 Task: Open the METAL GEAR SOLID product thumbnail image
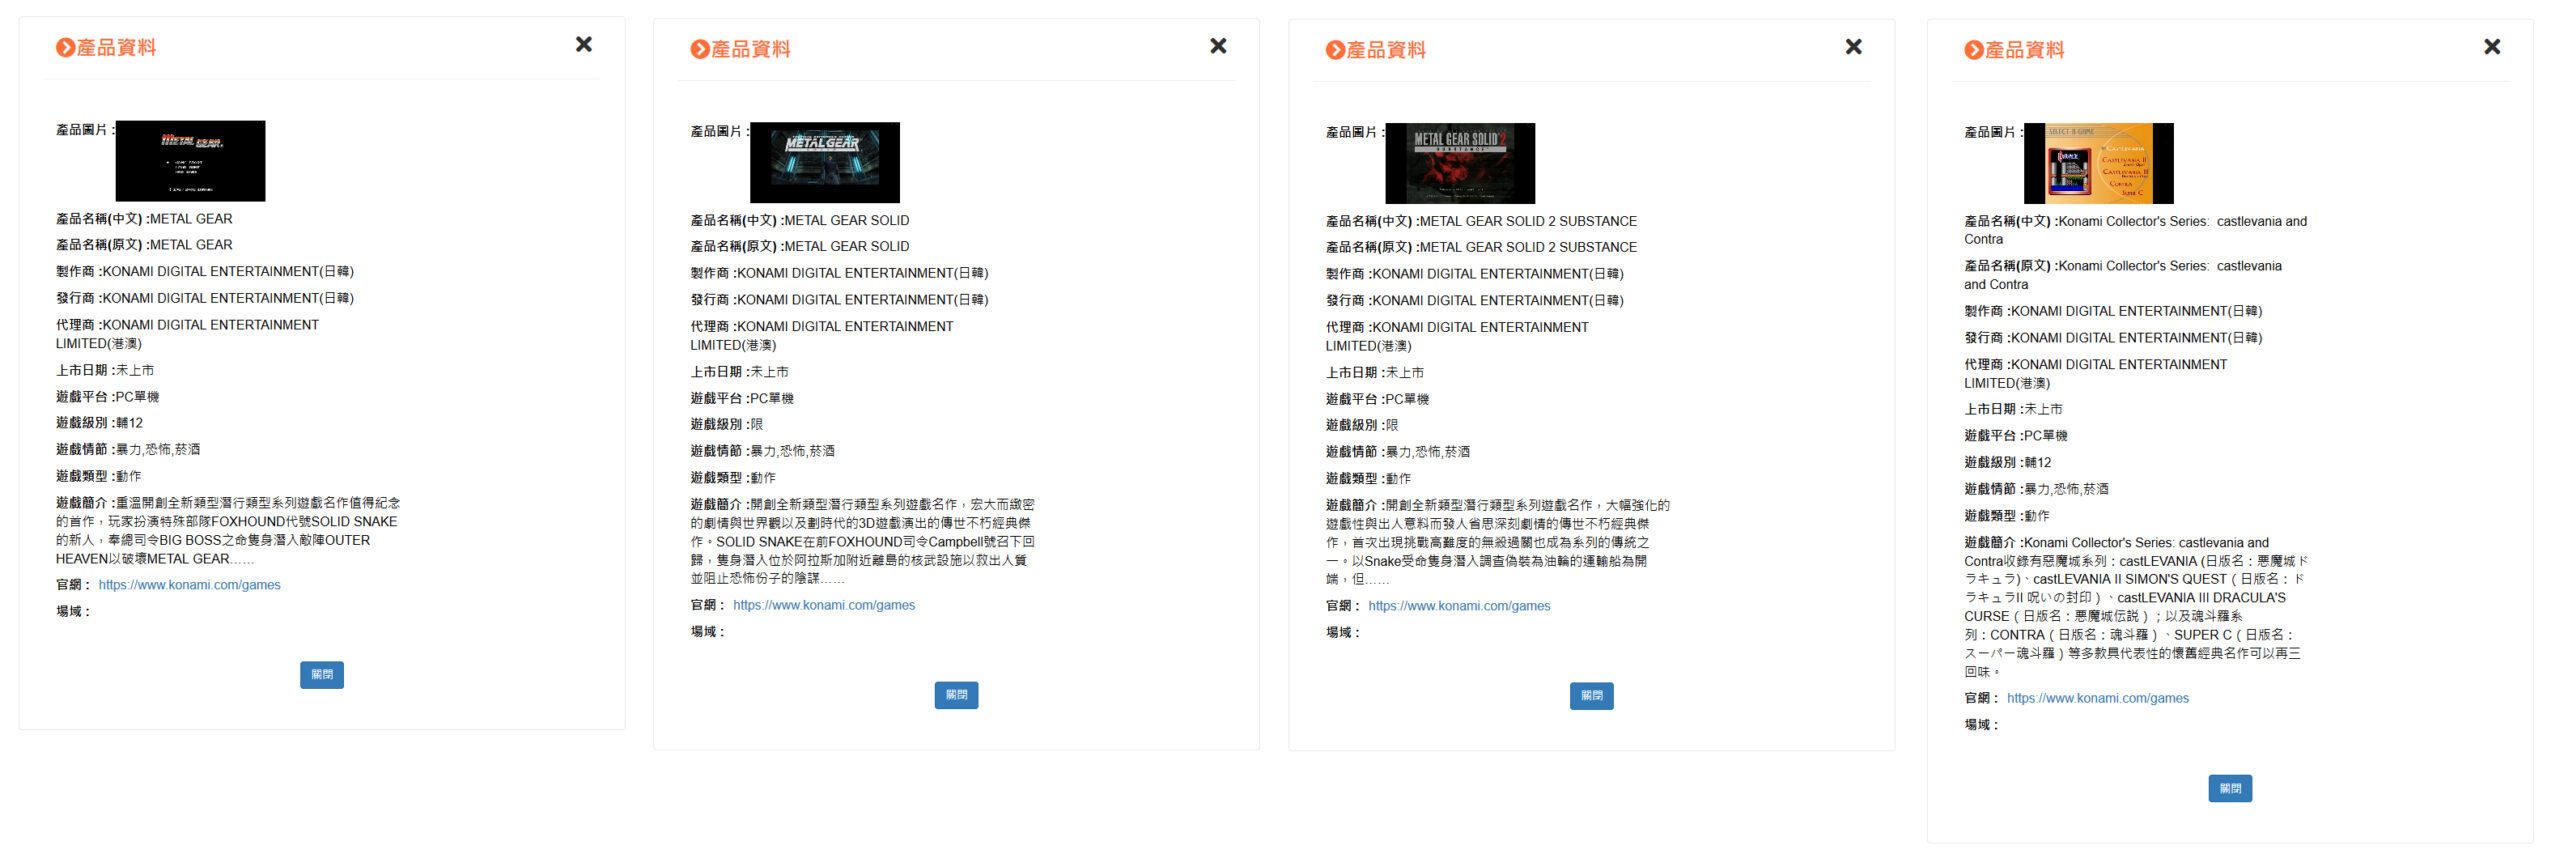[x=825, y=163]
